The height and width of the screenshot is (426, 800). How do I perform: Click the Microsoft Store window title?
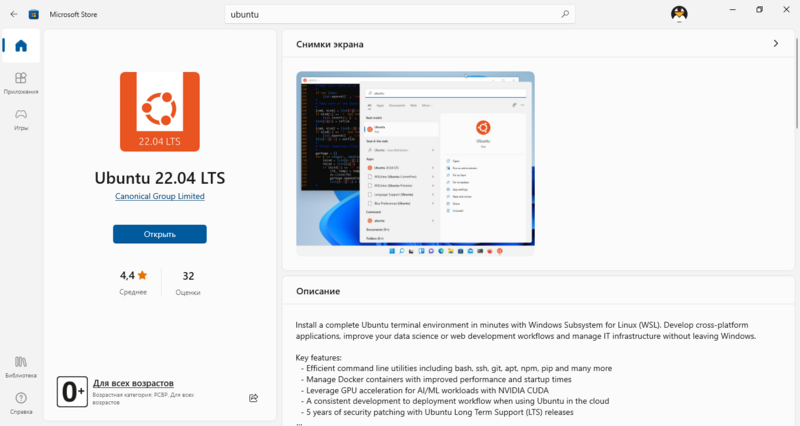73,14
